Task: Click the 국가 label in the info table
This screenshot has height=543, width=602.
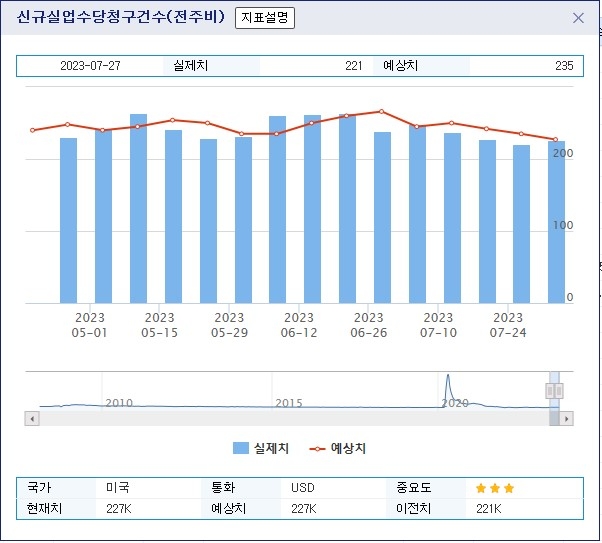Action: point(39,487)
